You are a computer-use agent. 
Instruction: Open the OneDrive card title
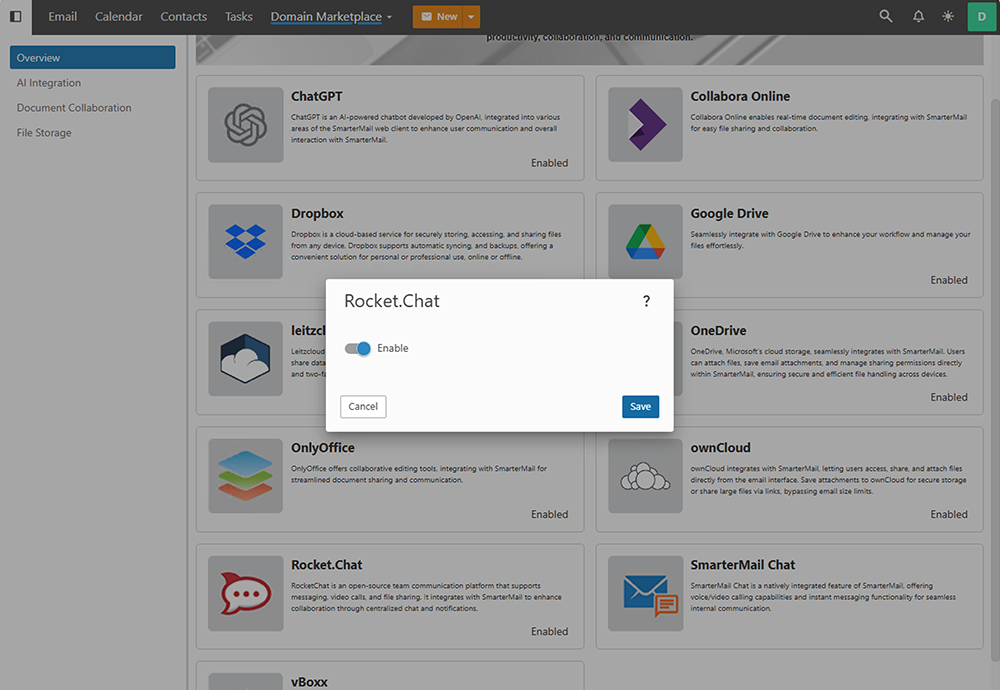(718, 330)
